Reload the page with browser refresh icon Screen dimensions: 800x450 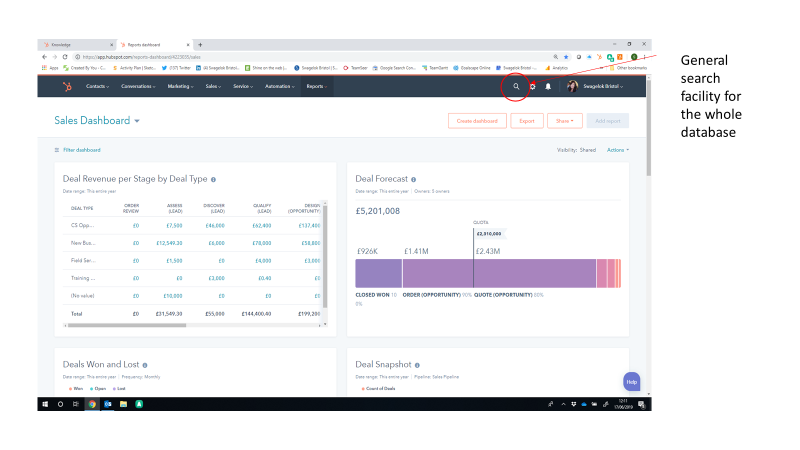click(x=65, y=57)
